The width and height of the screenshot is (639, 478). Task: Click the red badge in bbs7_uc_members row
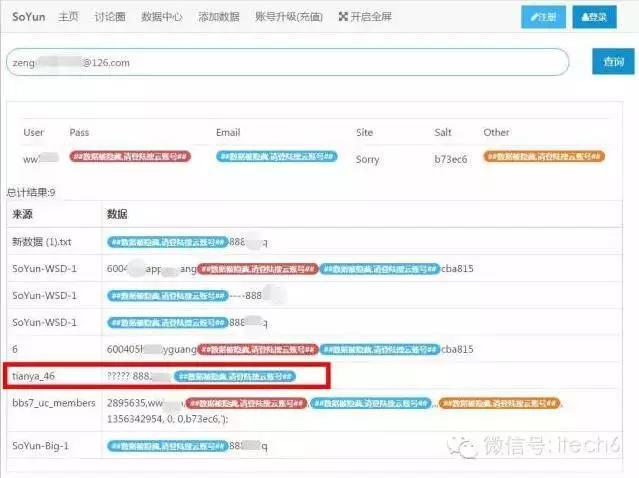point(246,403)
